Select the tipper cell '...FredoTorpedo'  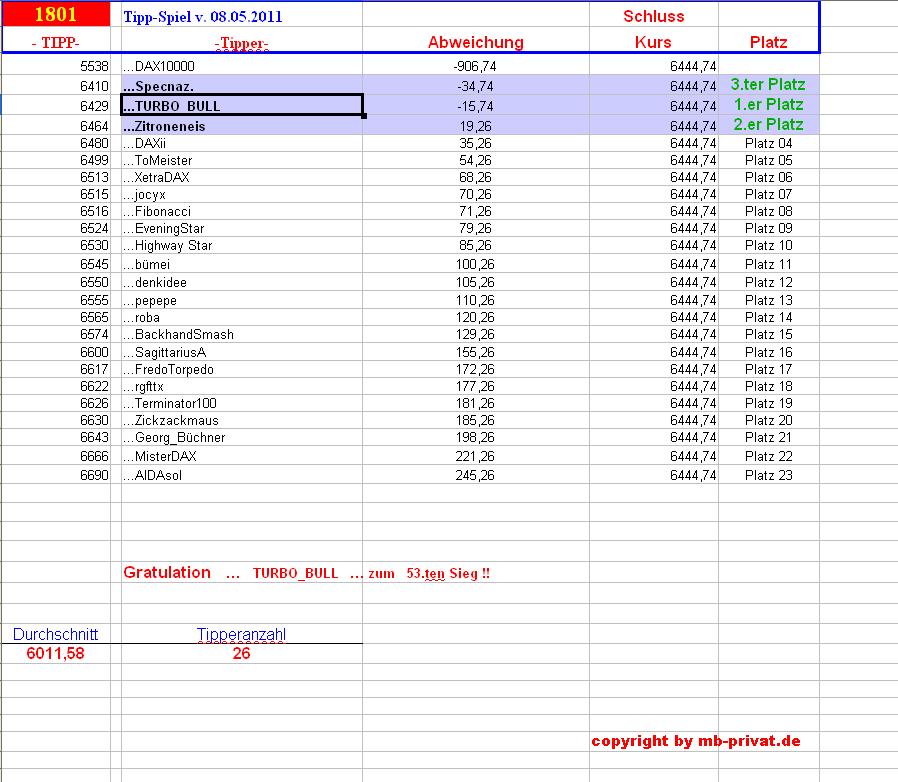click(242, 370)
